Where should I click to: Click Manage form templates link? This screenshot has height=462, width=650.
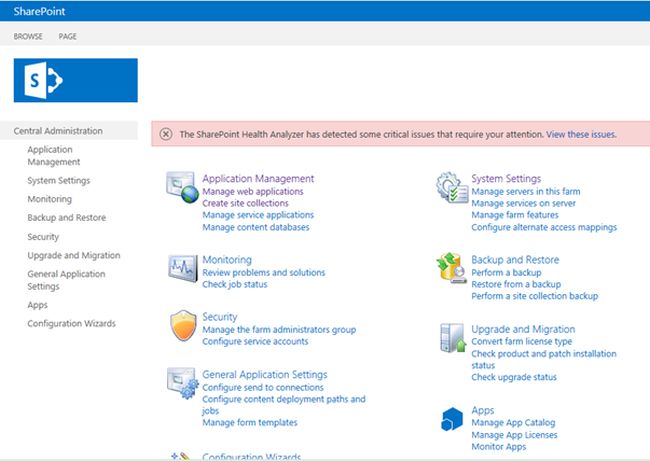[250, 423]
